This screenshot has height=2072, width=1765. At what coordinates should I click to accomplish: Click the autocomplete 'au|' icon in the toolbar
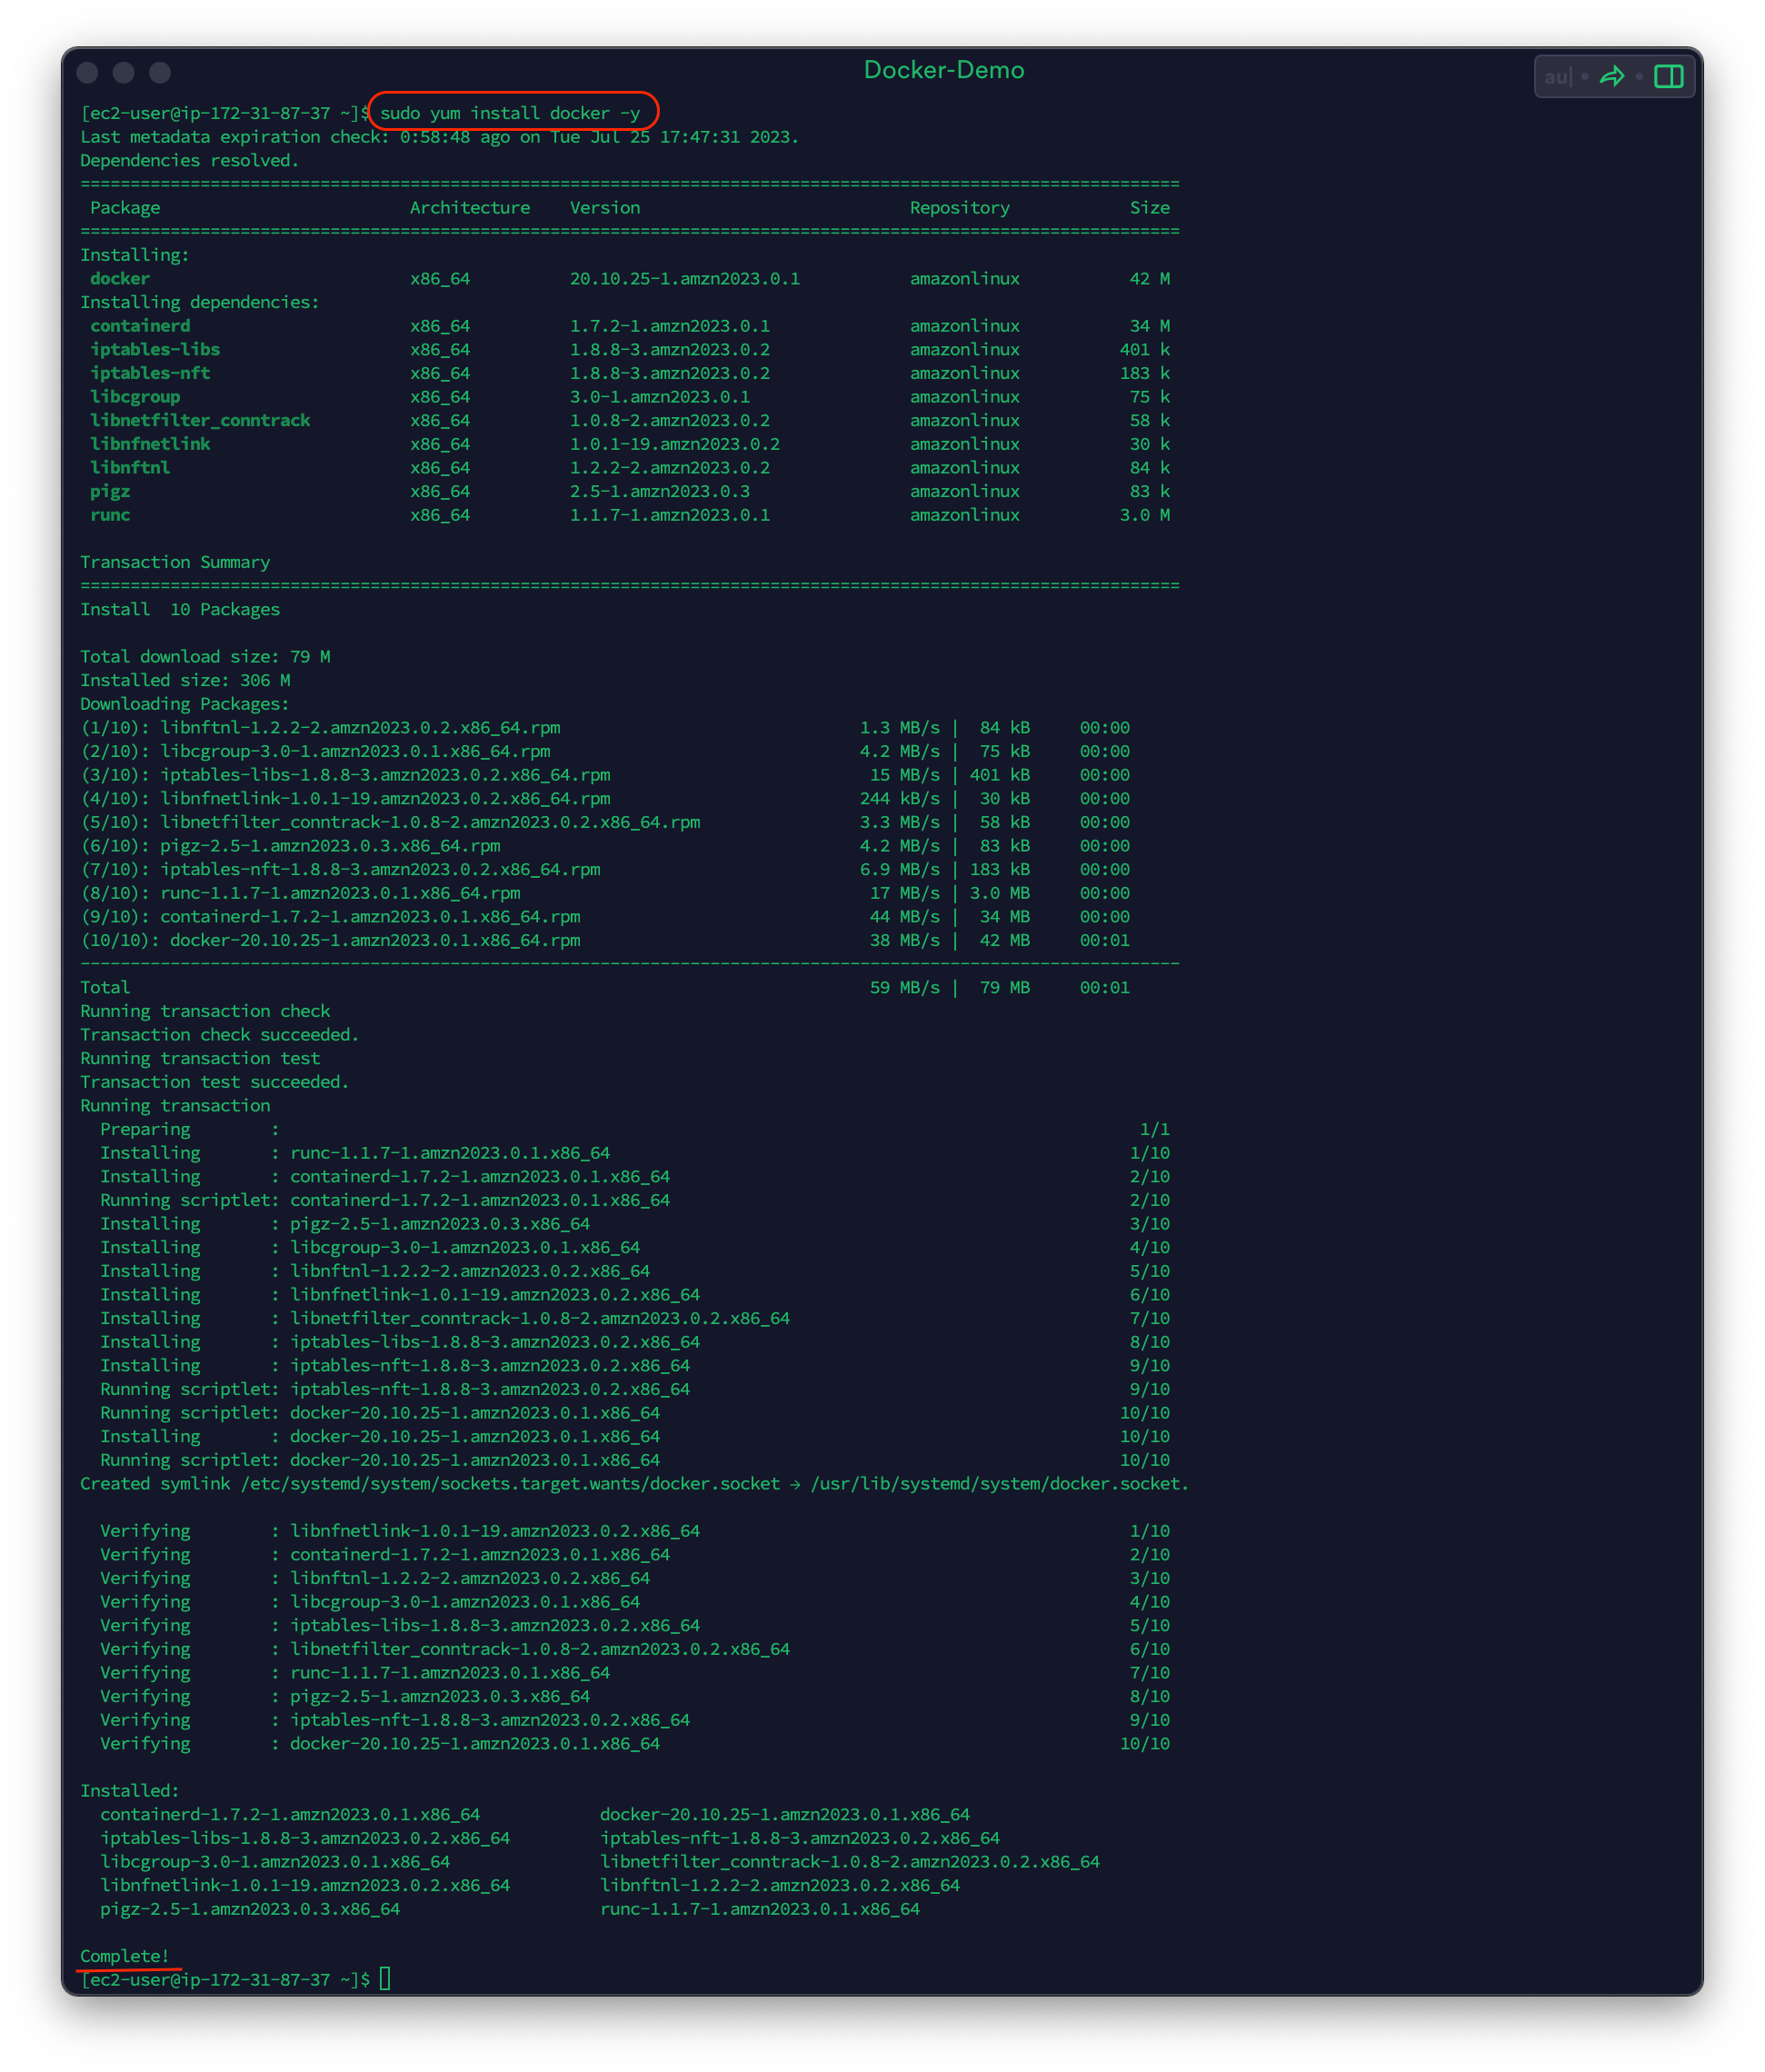(1557, 76)
